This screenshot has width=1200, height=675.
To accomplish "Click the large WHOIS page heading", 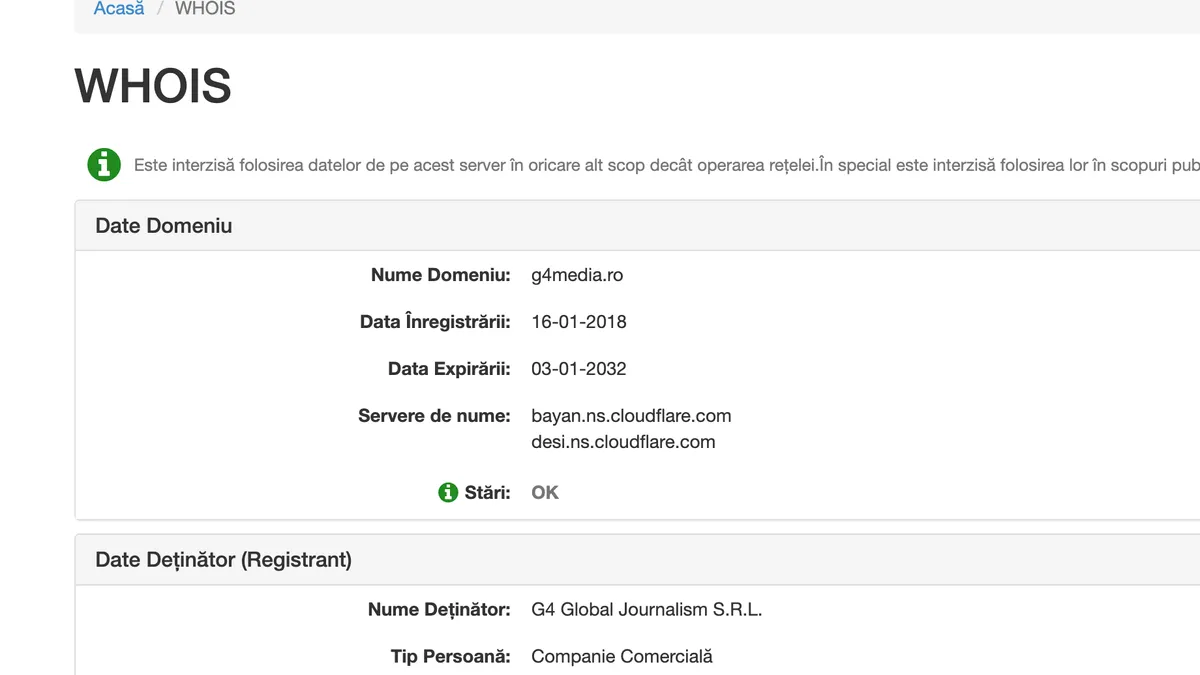I will (153, 86).
